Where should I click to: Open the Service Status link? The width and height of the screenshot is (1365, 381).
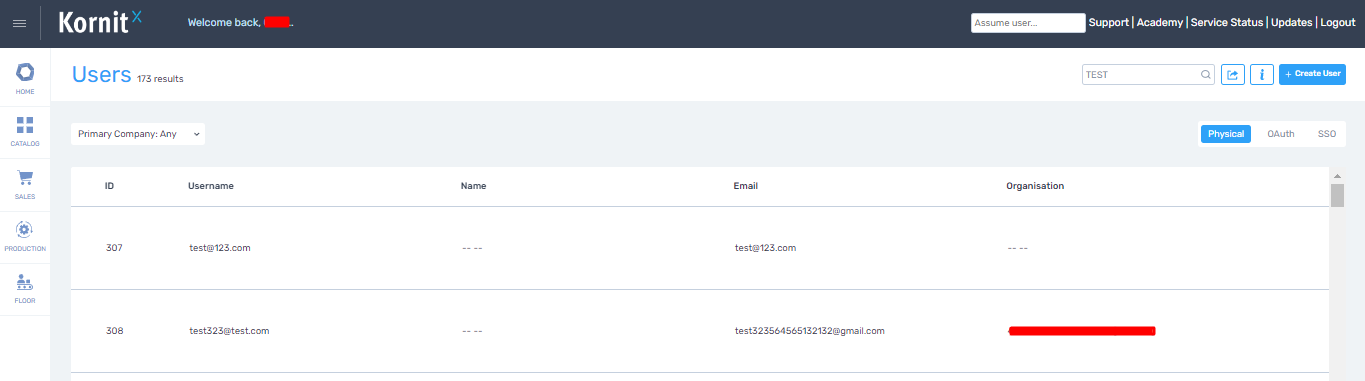tap(1227, 22)
